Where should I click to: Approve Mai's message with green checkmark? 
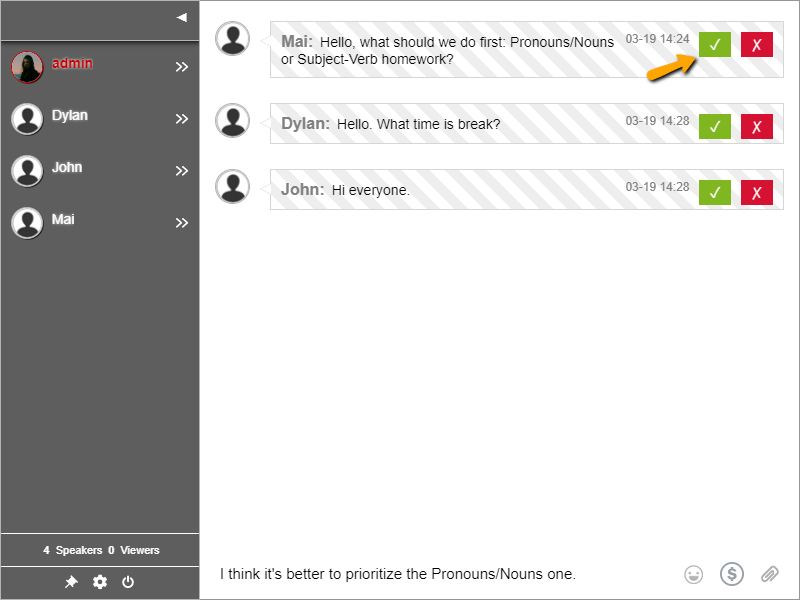click(714, 45)
